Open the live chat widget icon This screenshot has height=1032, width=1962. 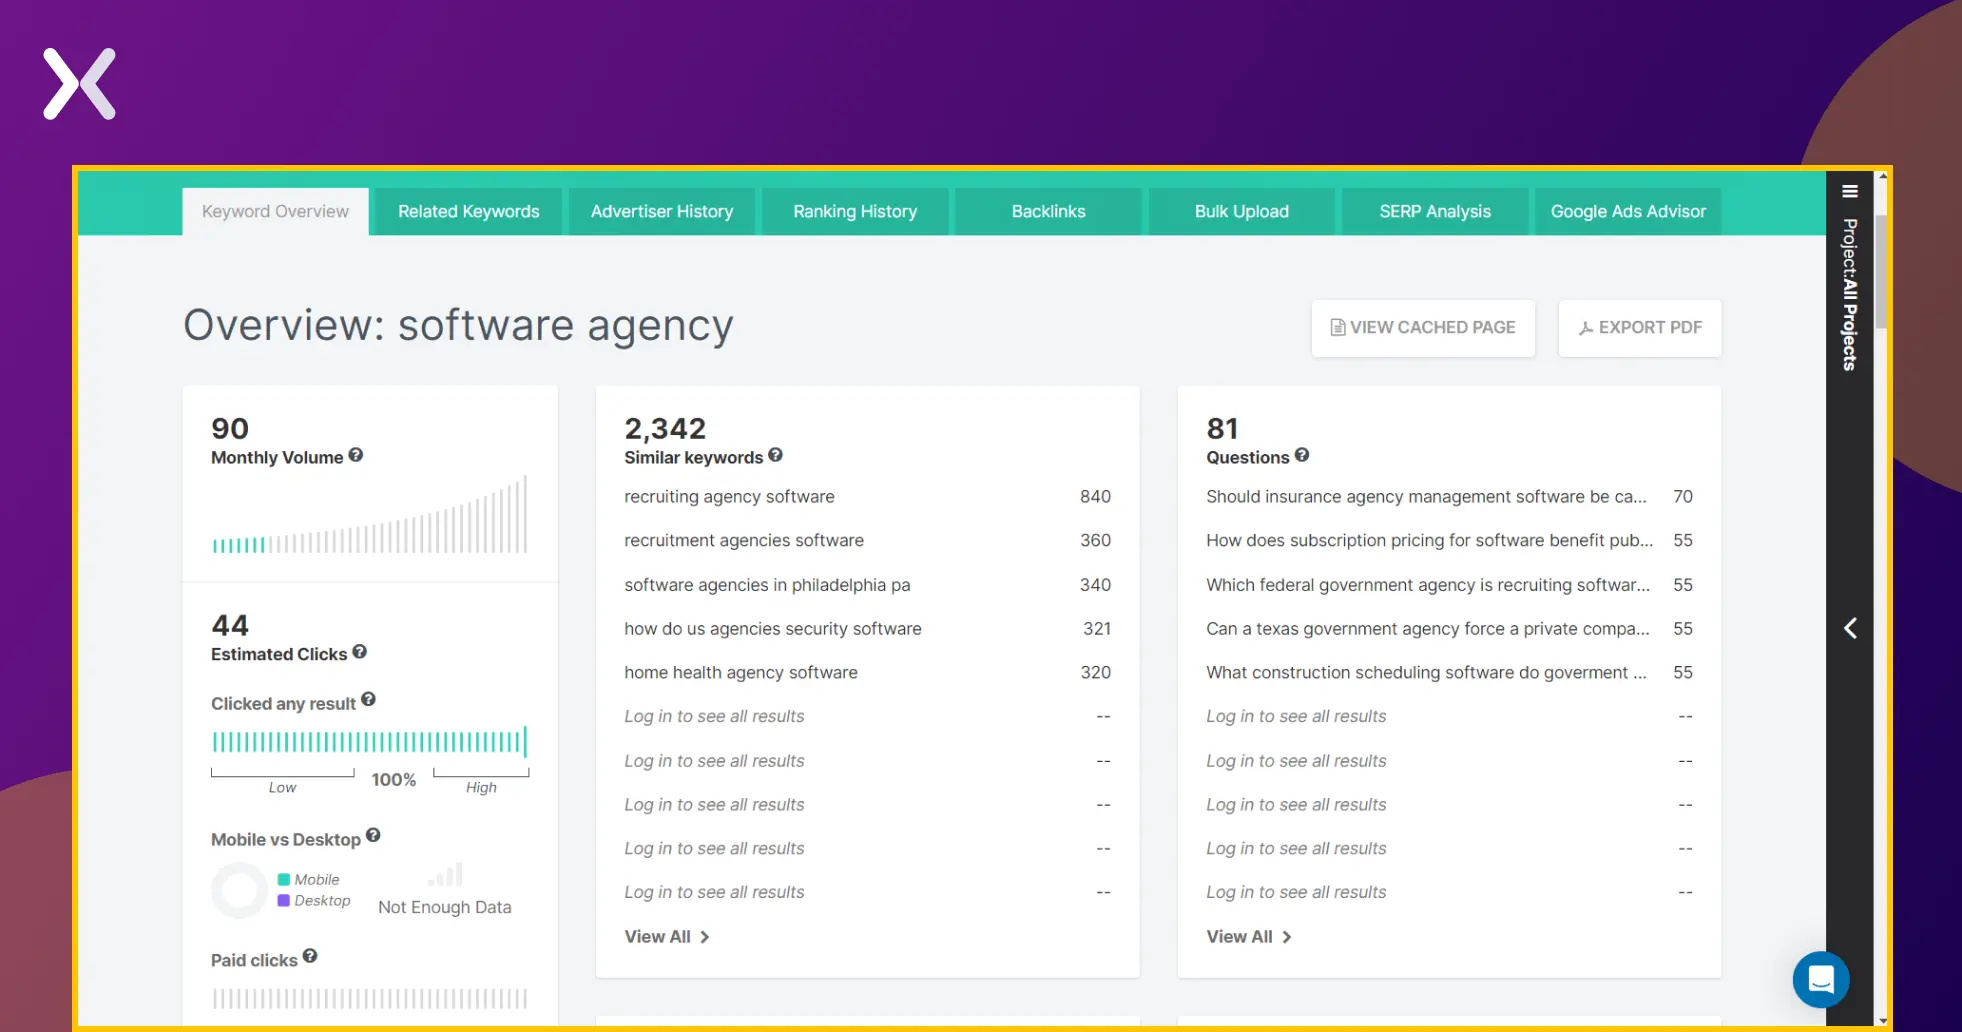(1820, 979)
